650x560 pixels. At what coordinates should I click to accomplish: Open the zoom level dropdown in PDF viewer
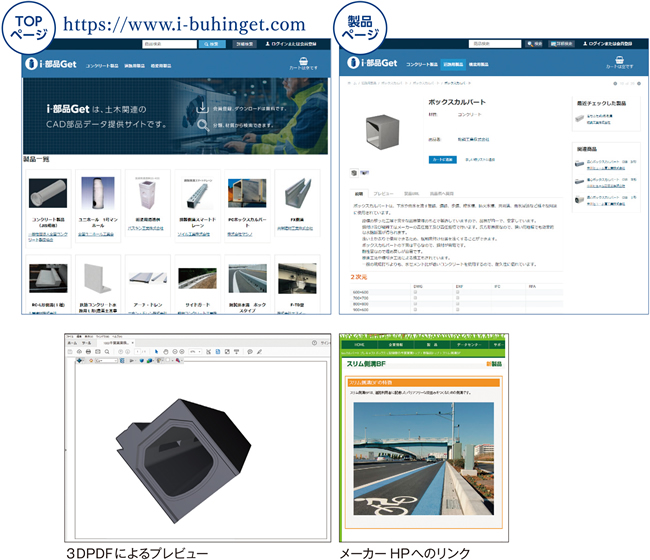click(195, 352)
